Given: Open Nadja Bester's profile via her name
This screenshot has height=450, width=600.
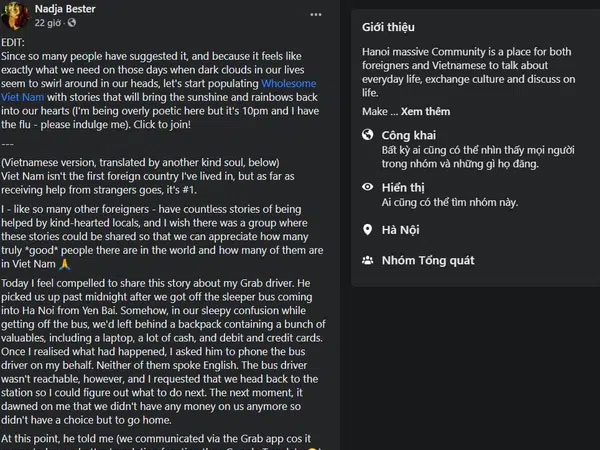Looking at the screenshot, I should pos(65,9).
